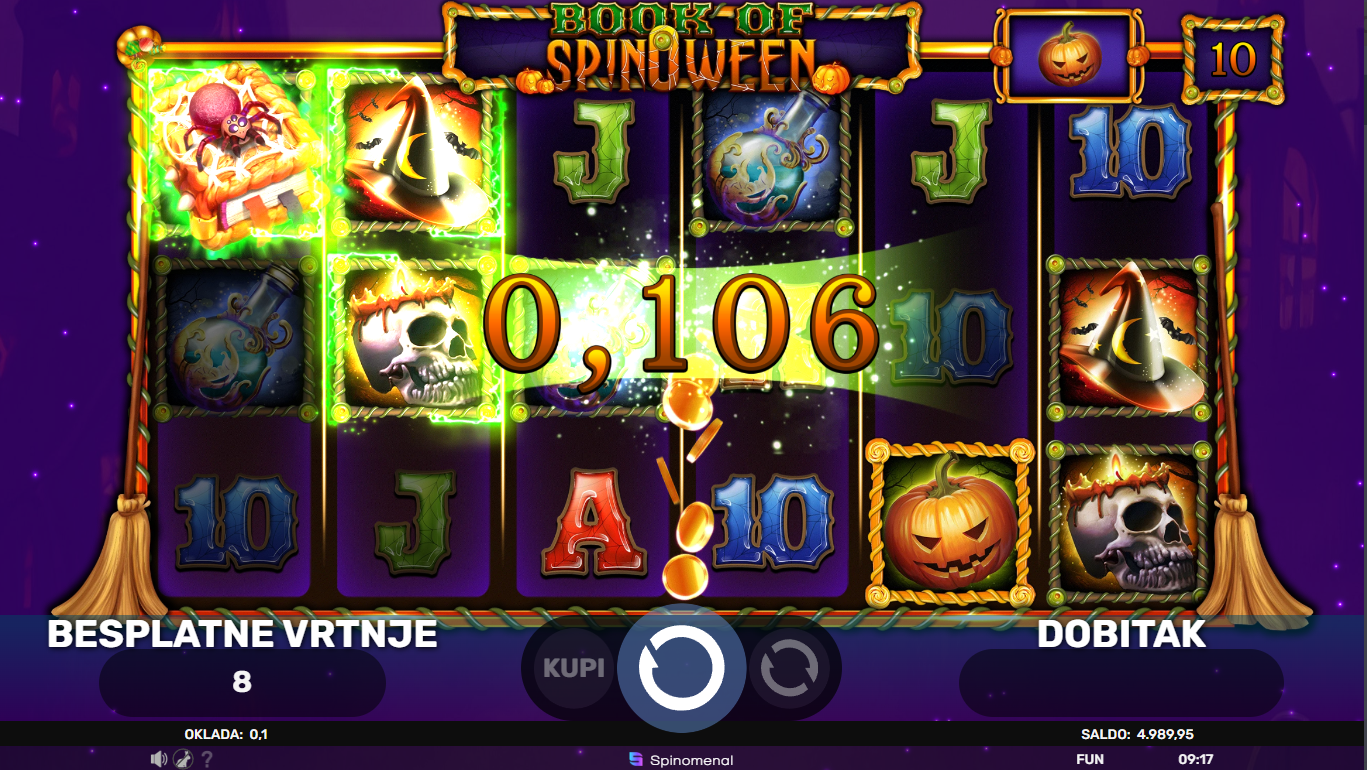This screenshot has width=1367, height=770.
Task: Toggle the autospin button with circular arrows
Action: [789, 668]
